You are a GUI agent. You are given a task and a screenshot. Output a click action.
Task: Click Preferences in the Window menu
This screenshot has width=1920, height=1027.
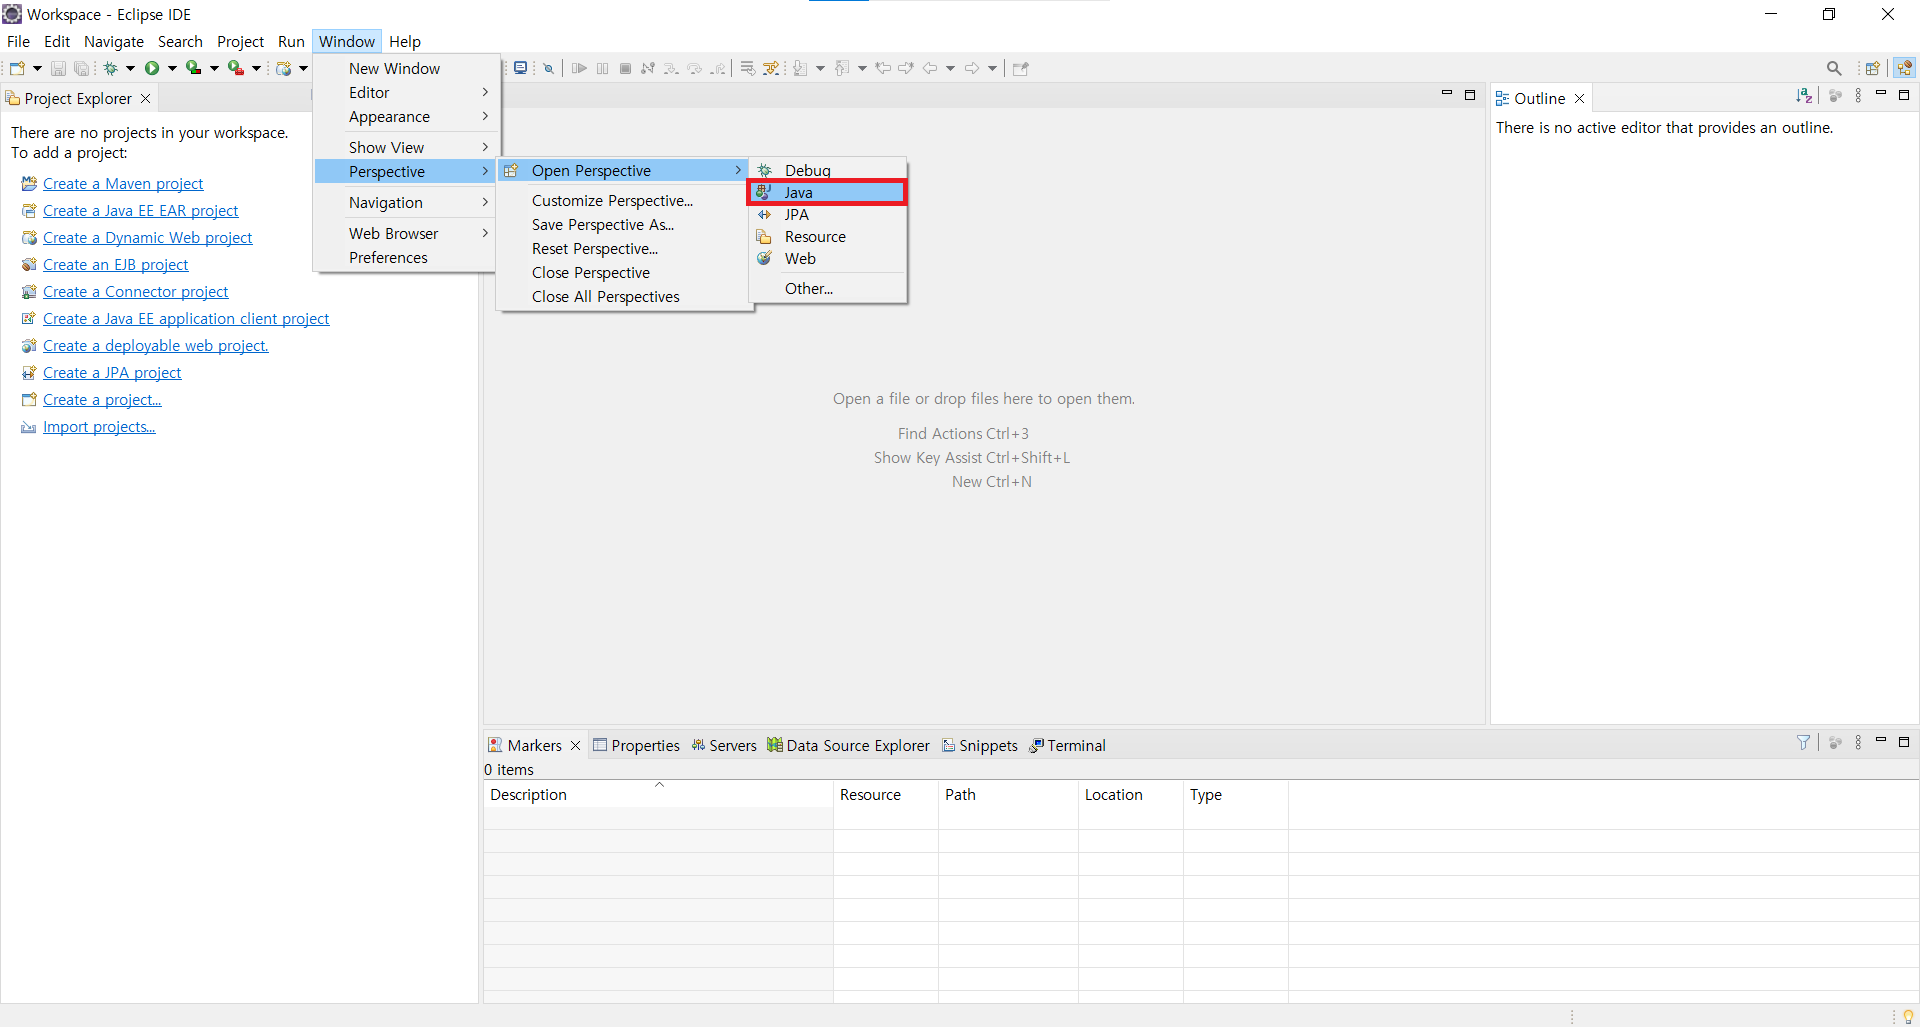(x=406, y=257)
